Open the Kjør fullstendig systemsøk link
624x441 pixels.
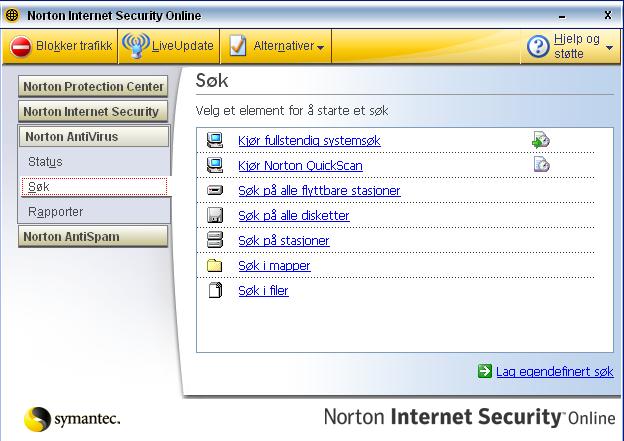click(309, 140)
